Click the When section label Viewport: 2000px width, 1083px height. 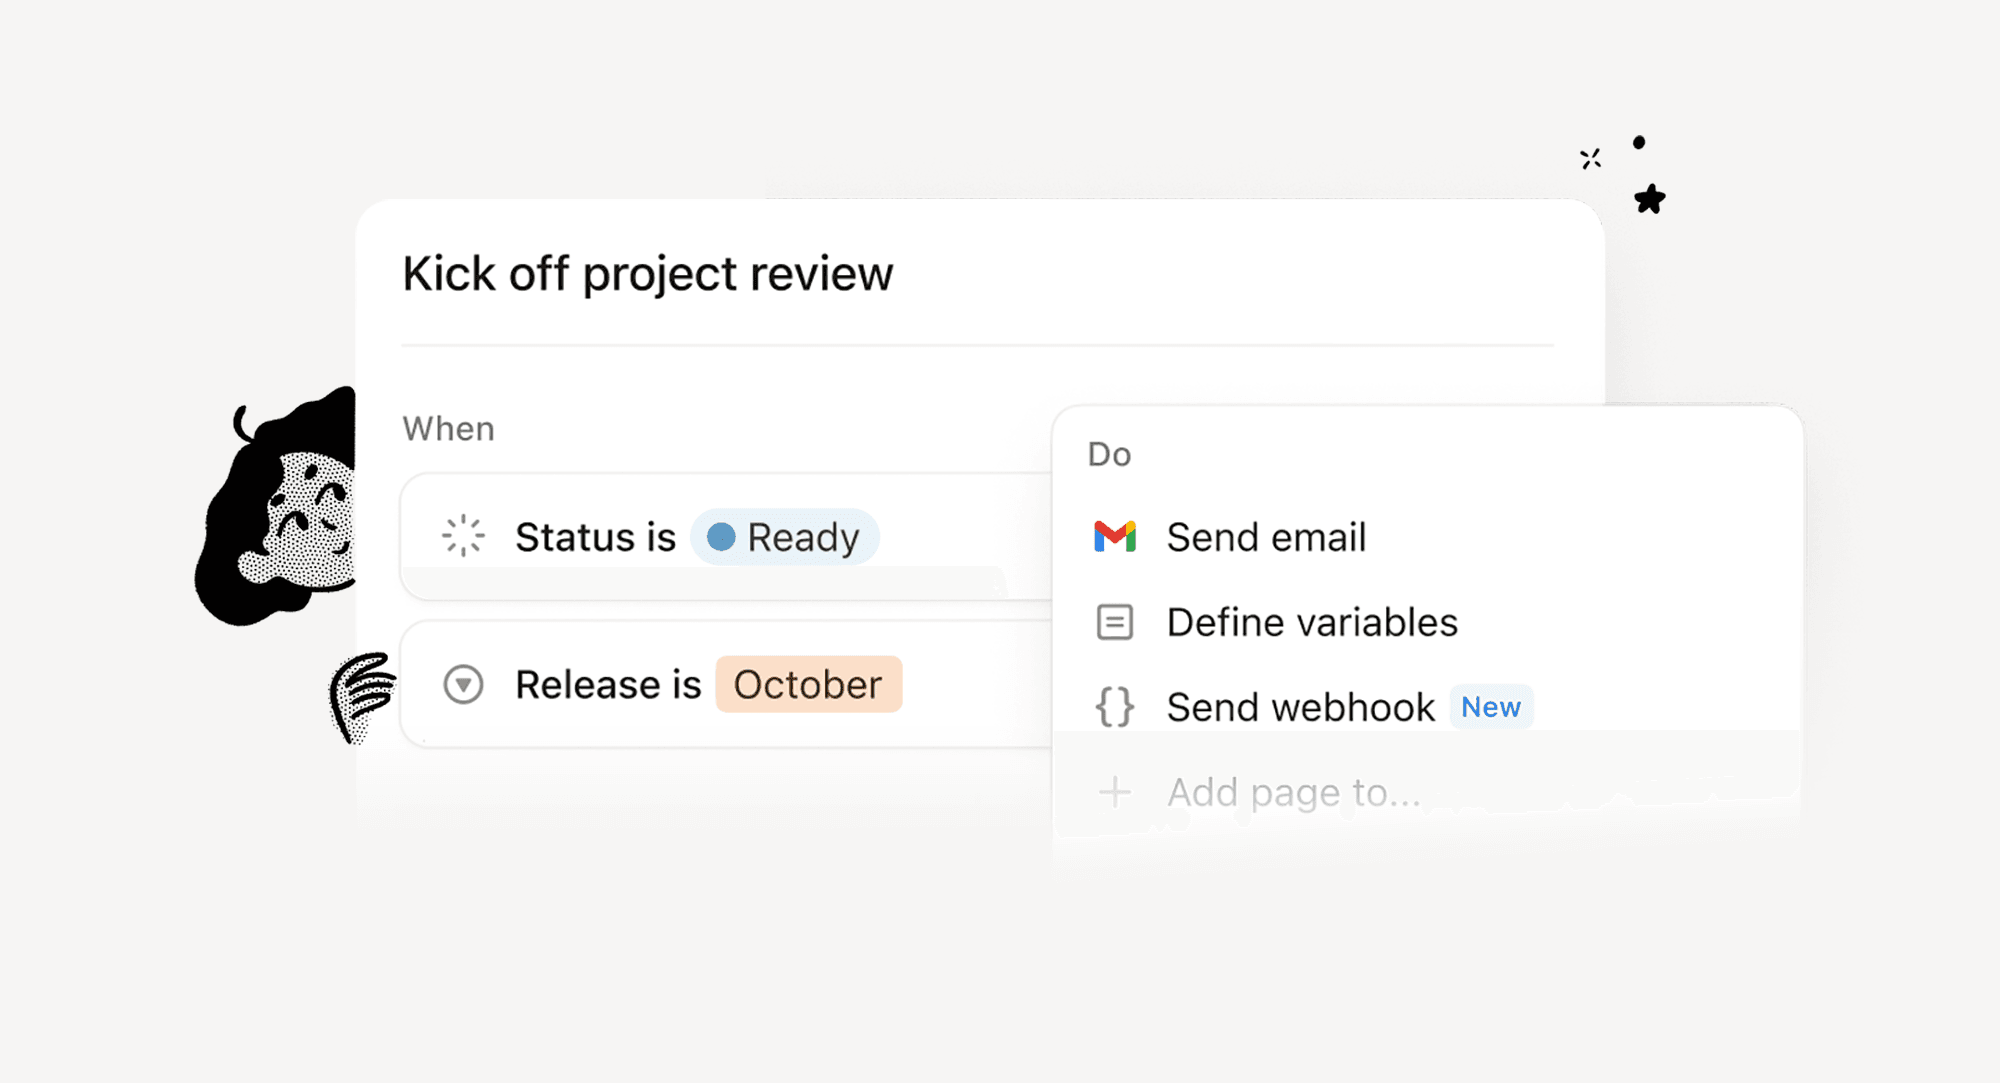pos(448,429)
